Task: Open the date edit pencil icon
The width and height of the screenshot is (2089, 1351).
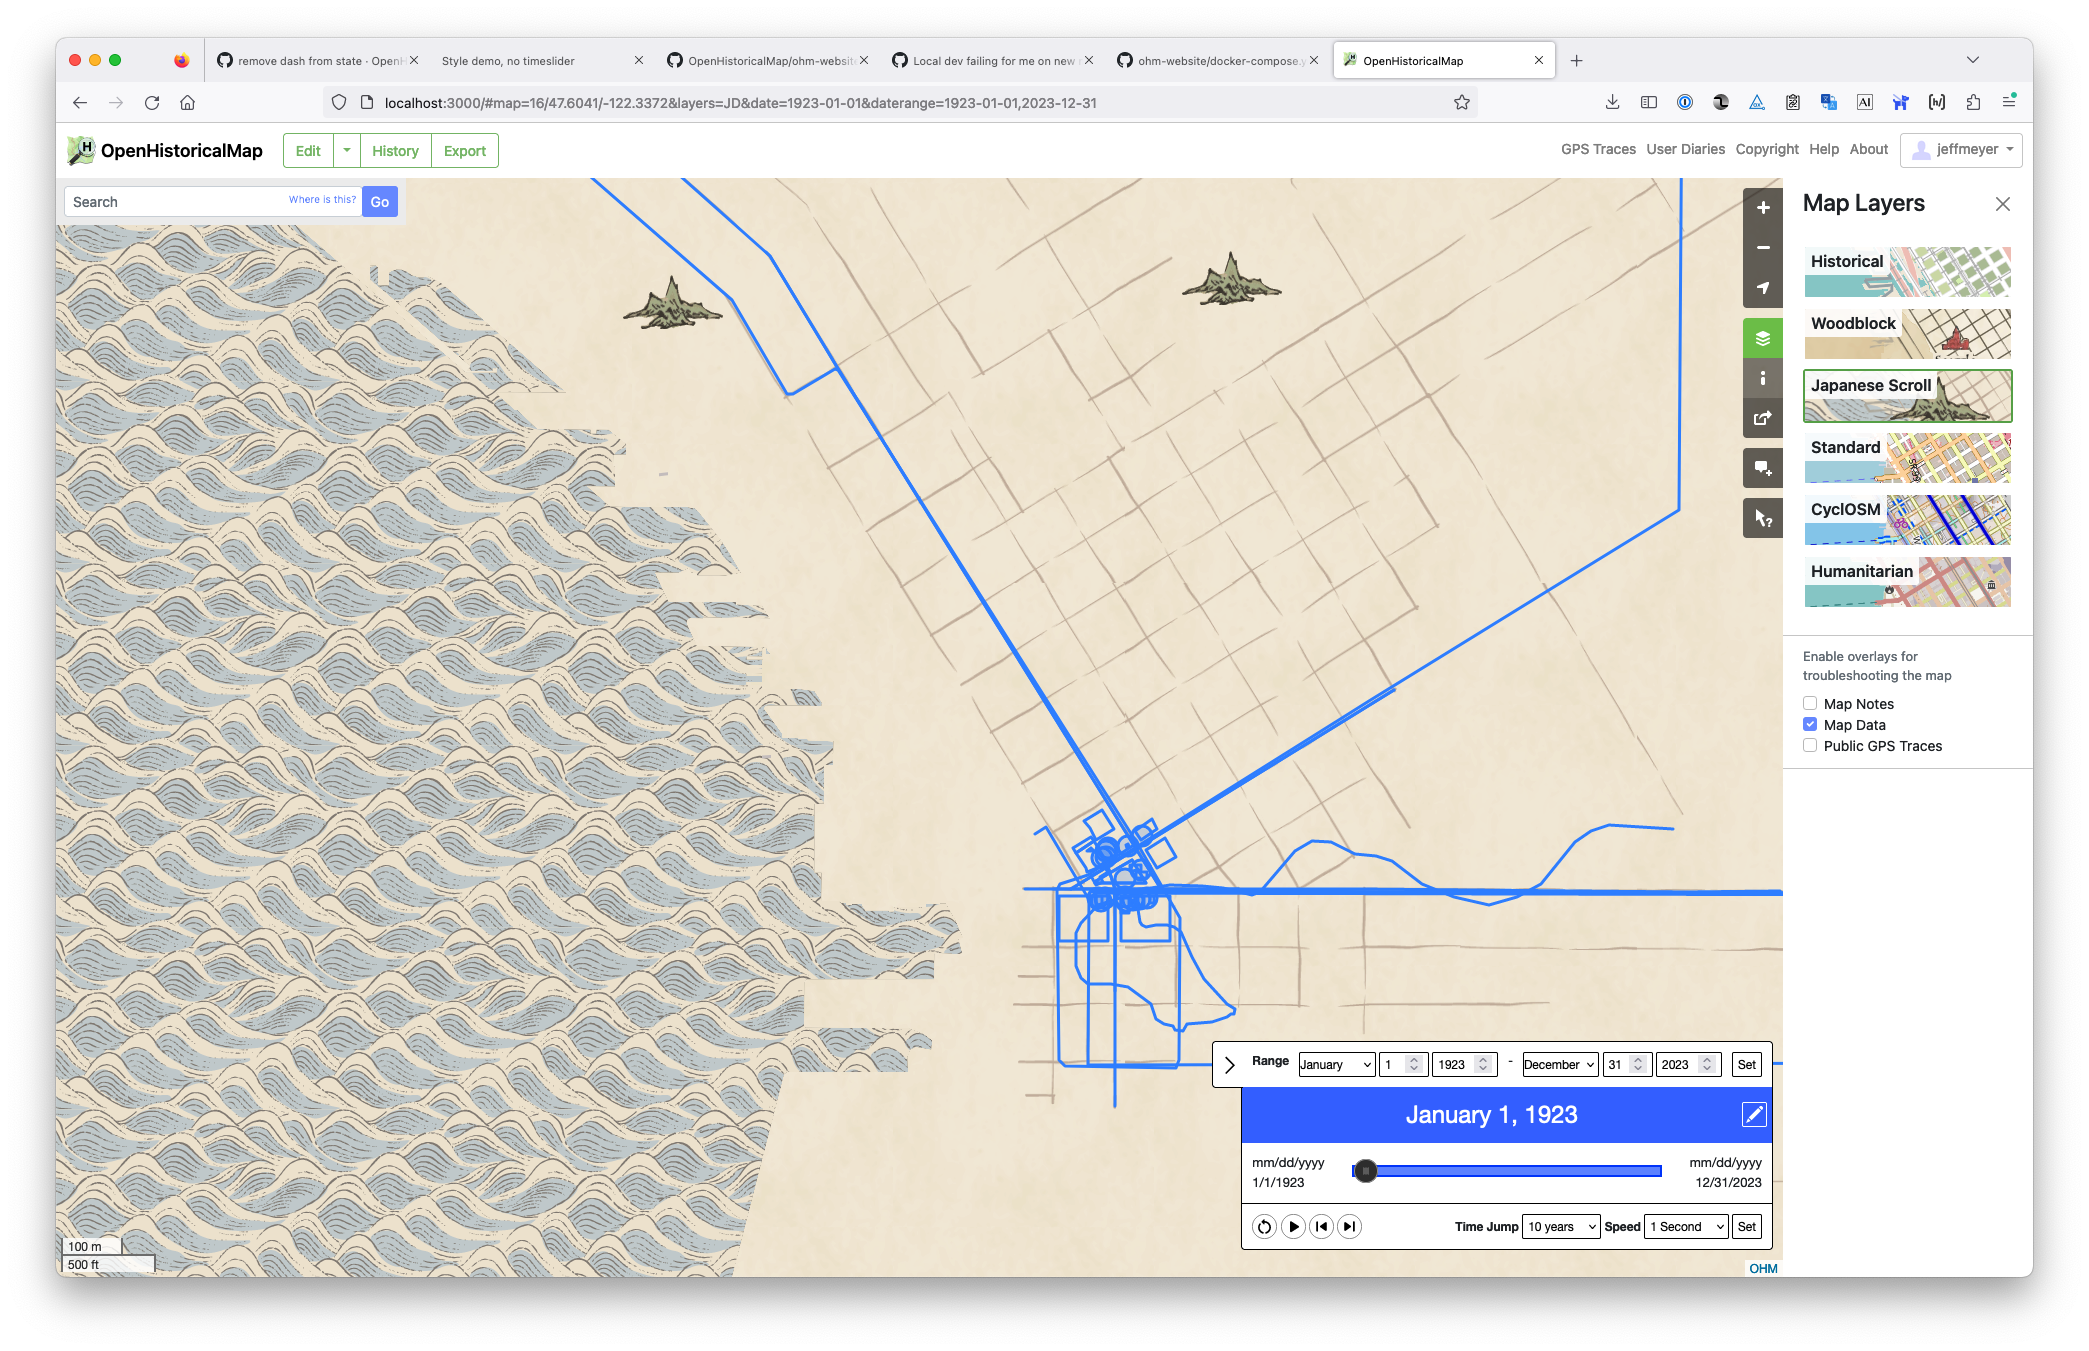Action: [x=1753, y=1114]
